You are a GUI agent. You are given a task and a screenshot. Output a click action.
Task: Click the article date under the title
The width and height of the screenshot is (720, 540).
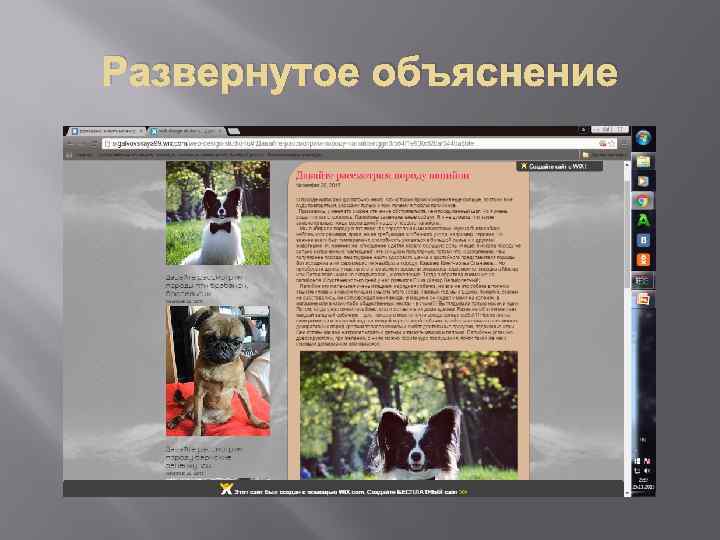(318, 186)
